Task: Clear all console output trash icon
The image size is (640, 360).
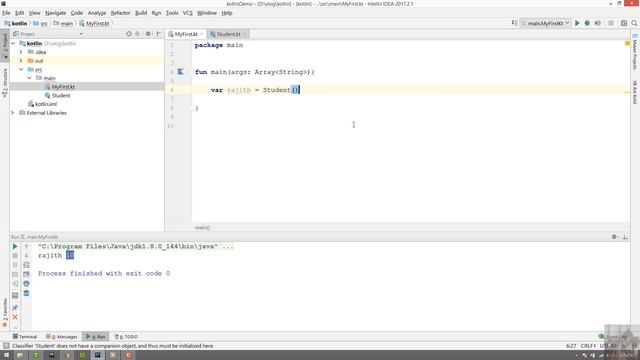Action: click(x=26, y=293)
